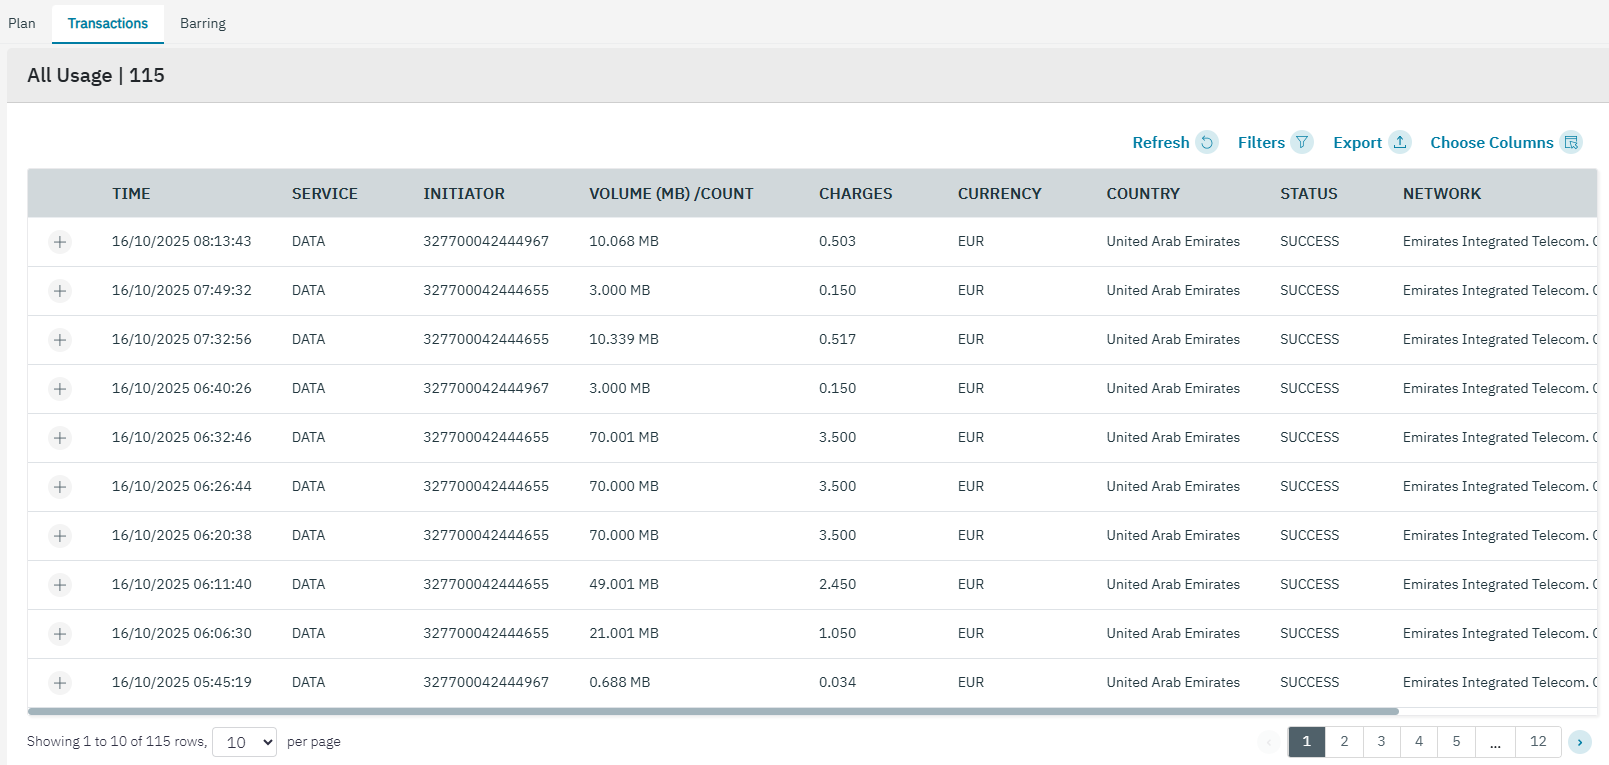Switch to the Barring tab

click(203, 23)
